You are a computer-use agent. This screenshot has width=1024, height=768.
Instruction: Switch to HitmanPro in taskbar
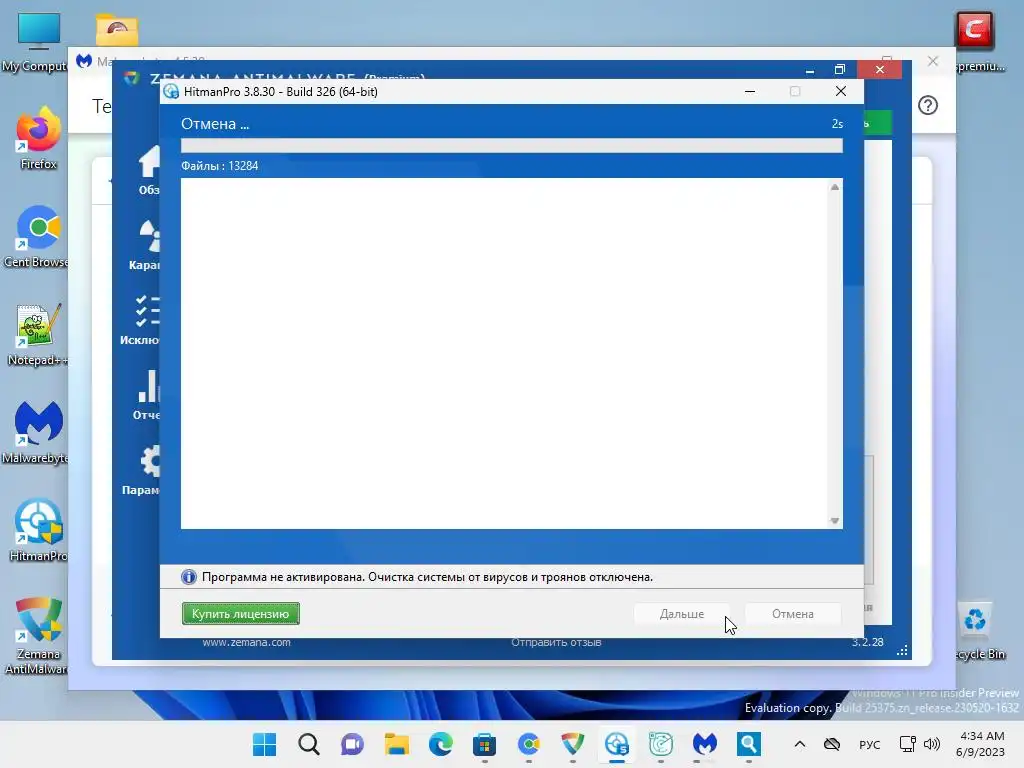point(616,744)
